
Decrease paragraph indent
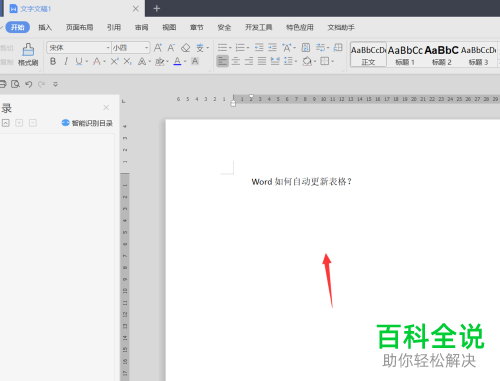259,47
